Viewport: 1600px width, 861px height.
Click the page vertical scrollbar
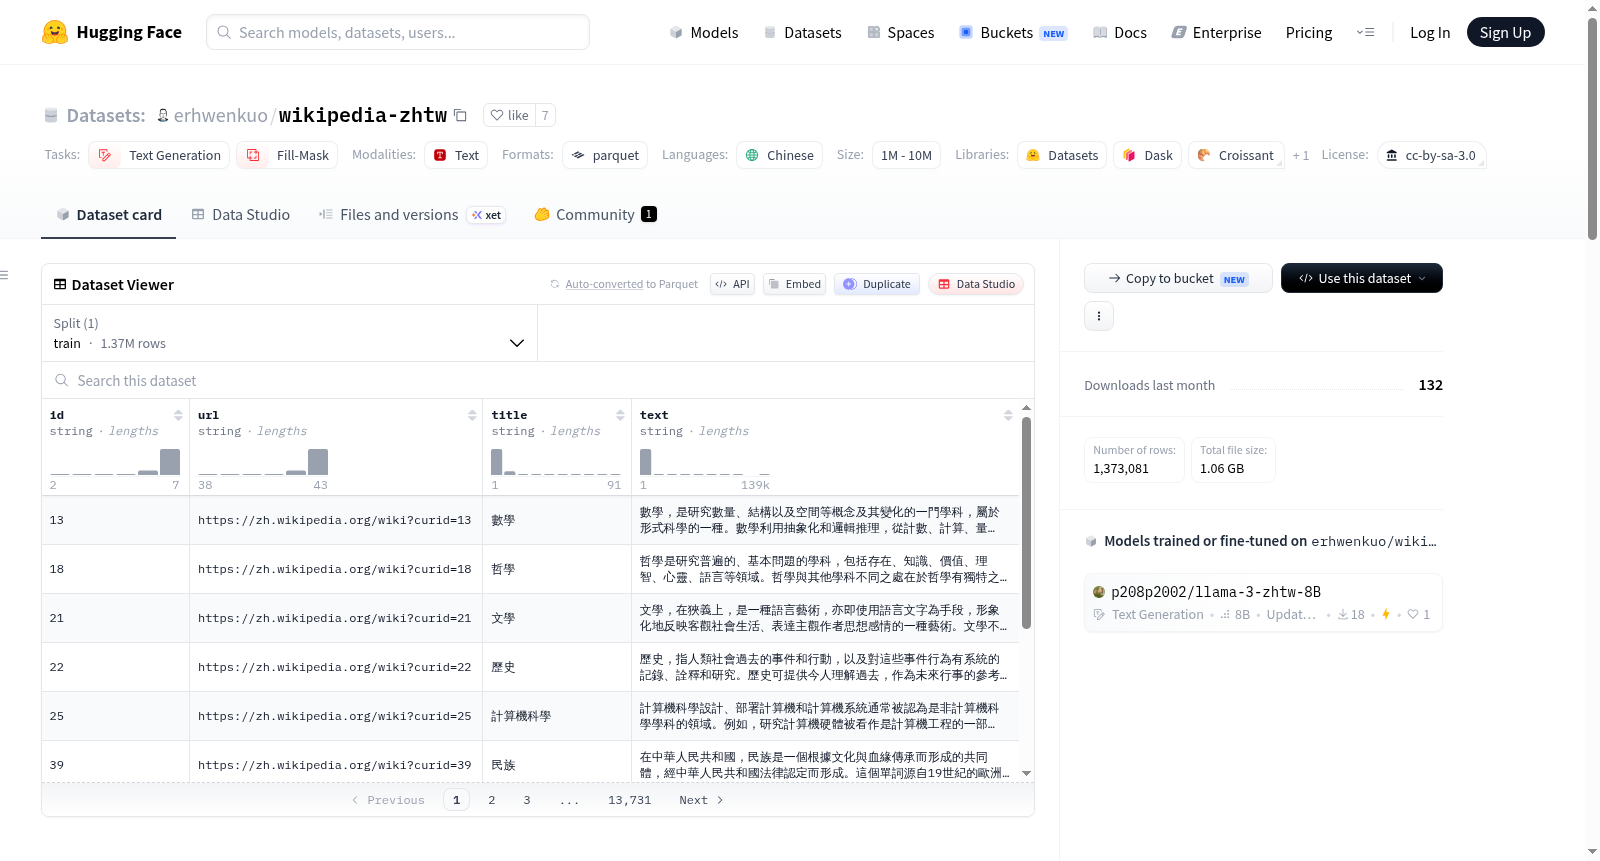pos(1592,128)
